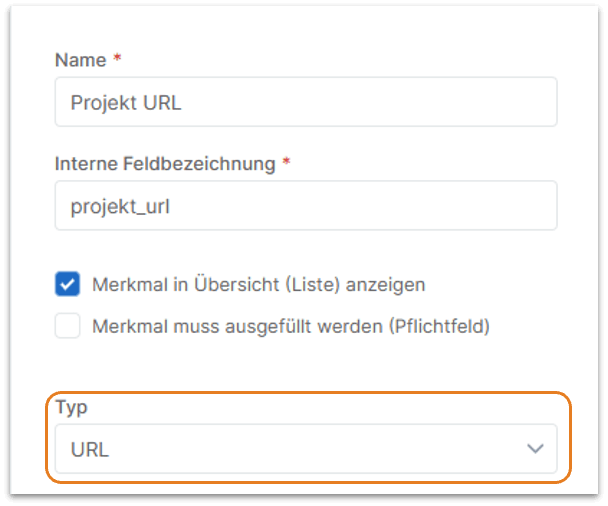Enable the Pflichtfeld checkbox
608x506 pixels.
tap(68, 326)
